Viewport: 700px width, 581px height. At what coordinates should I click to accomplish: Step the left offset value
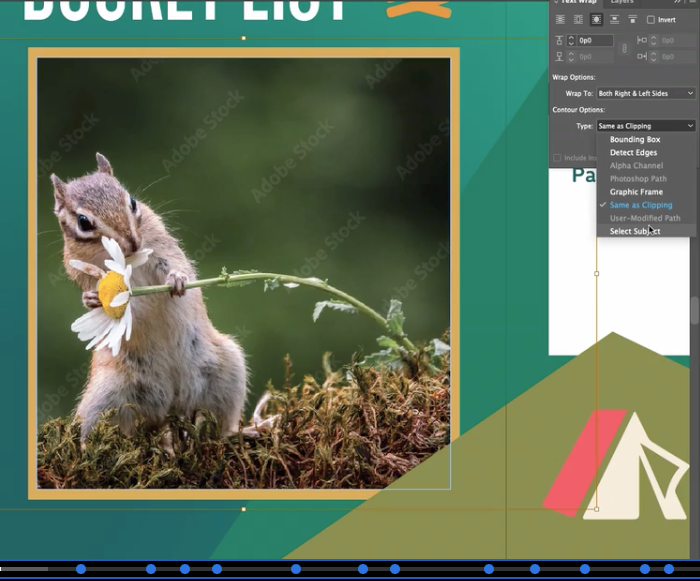pos(654,41)
